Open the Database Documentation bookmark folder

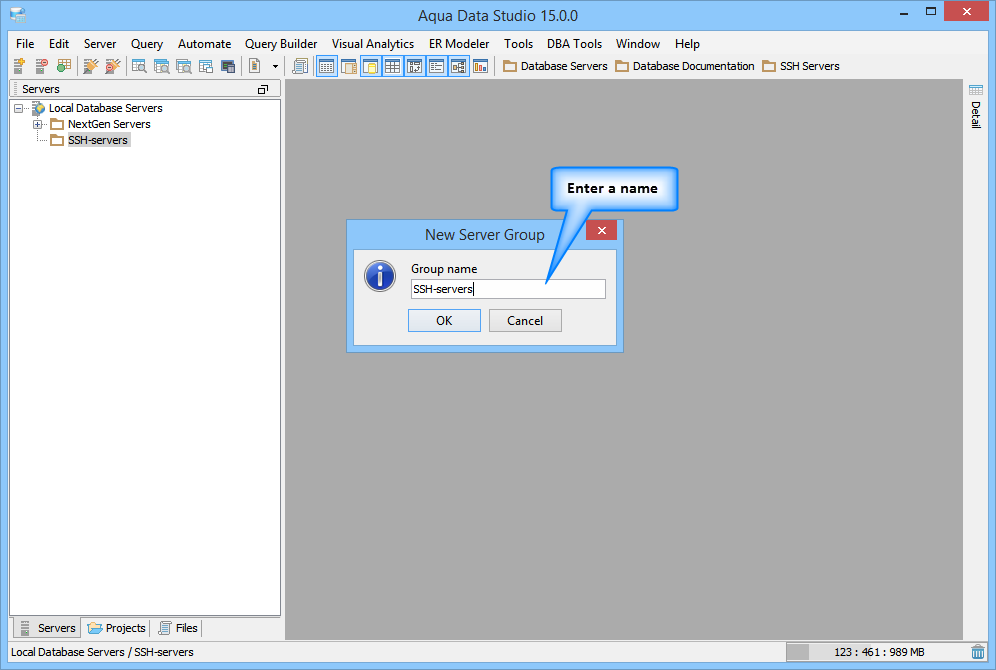tap(685, 66)
